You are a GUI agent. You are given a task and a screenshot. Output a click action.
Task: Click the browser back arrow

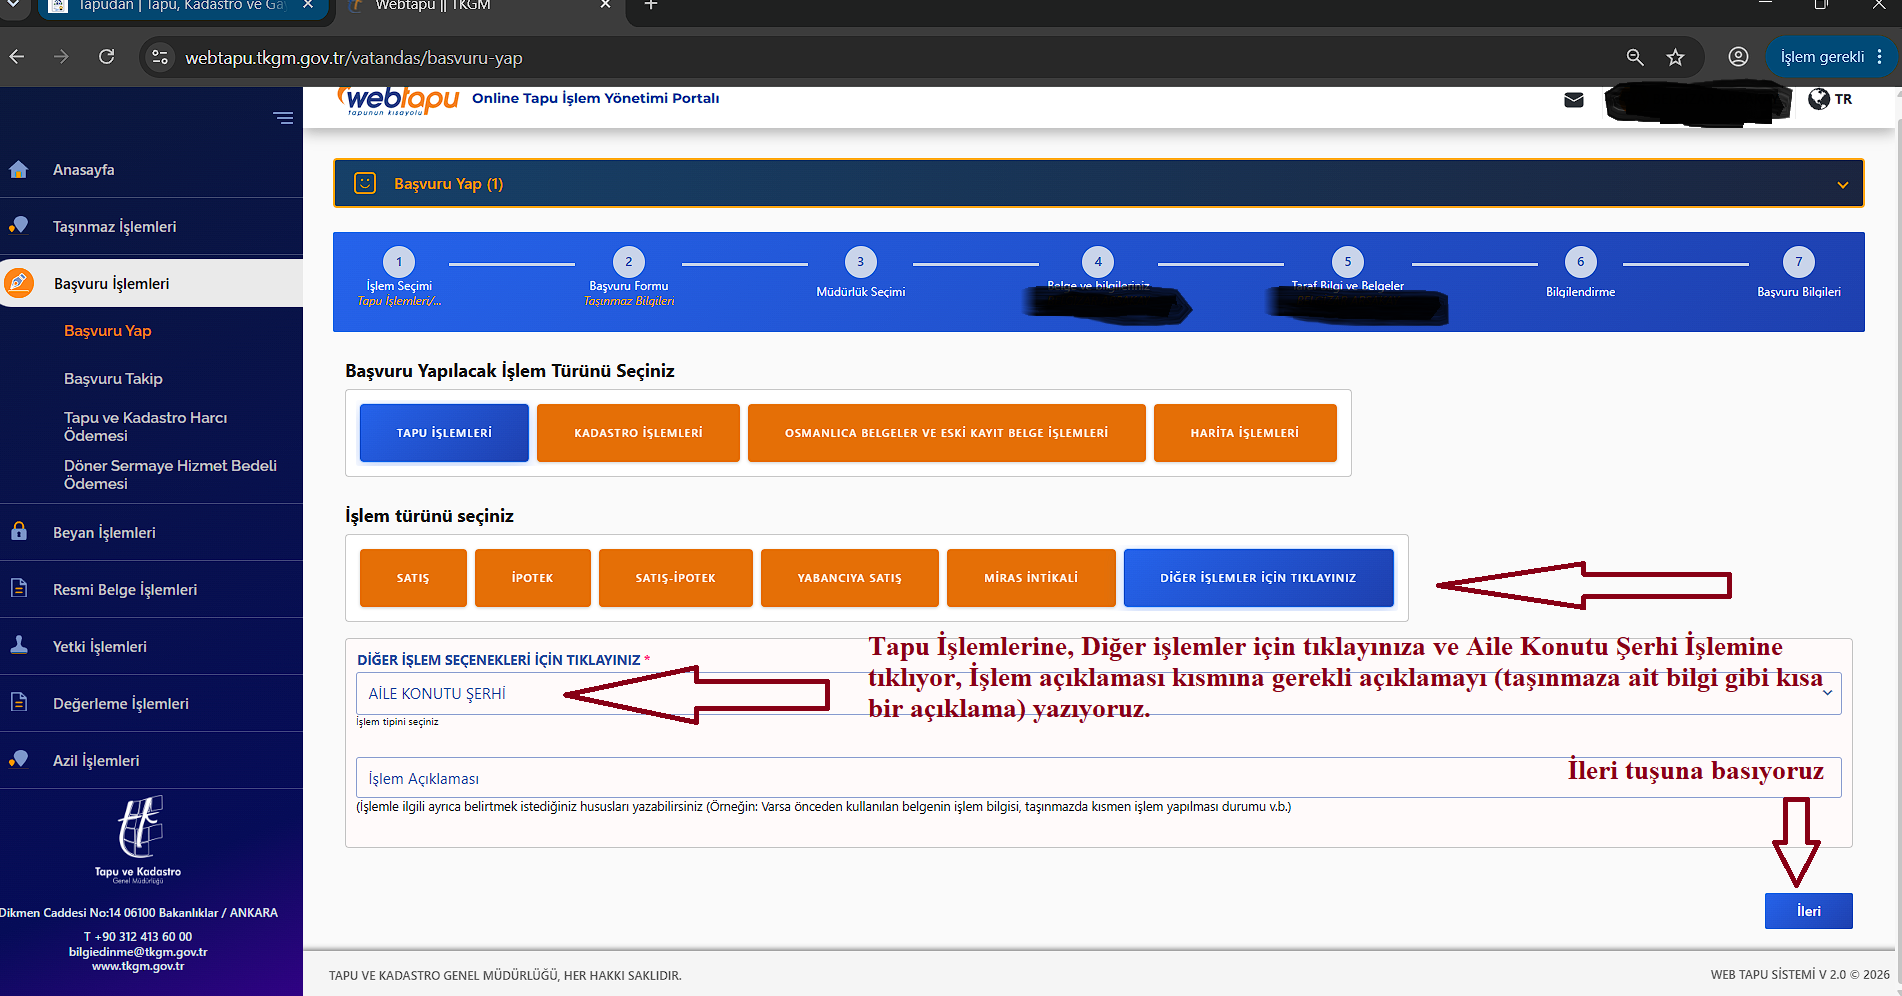17,57
